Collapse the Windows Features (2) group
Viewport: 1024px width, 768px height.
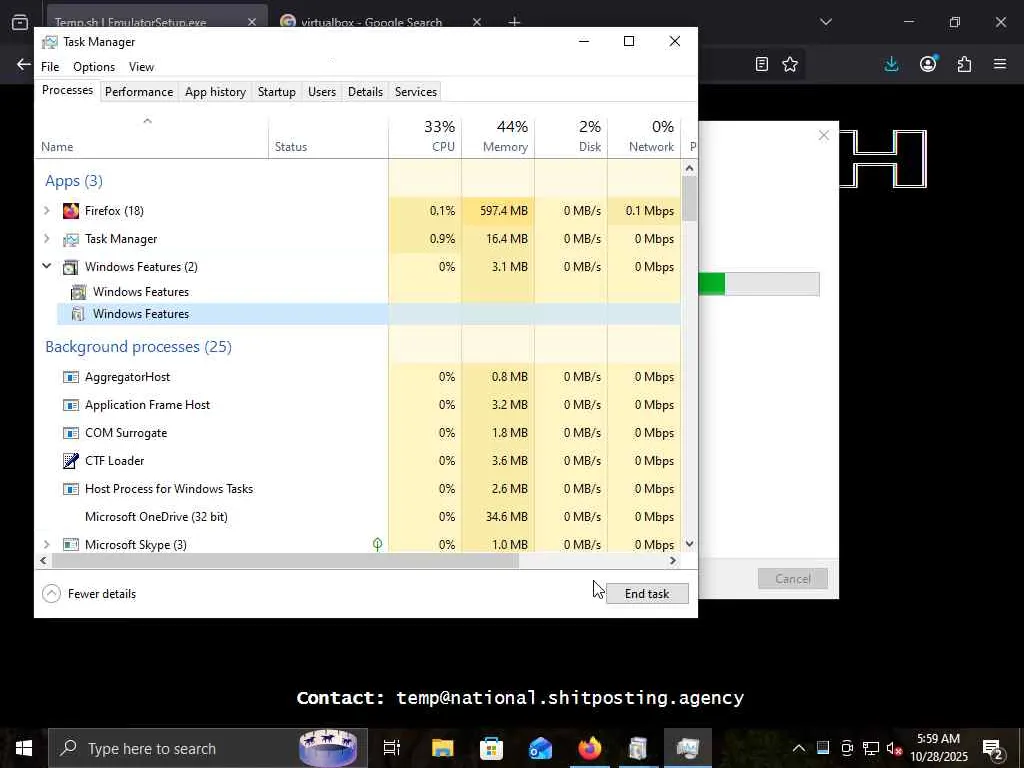click(x=46, y=266)
